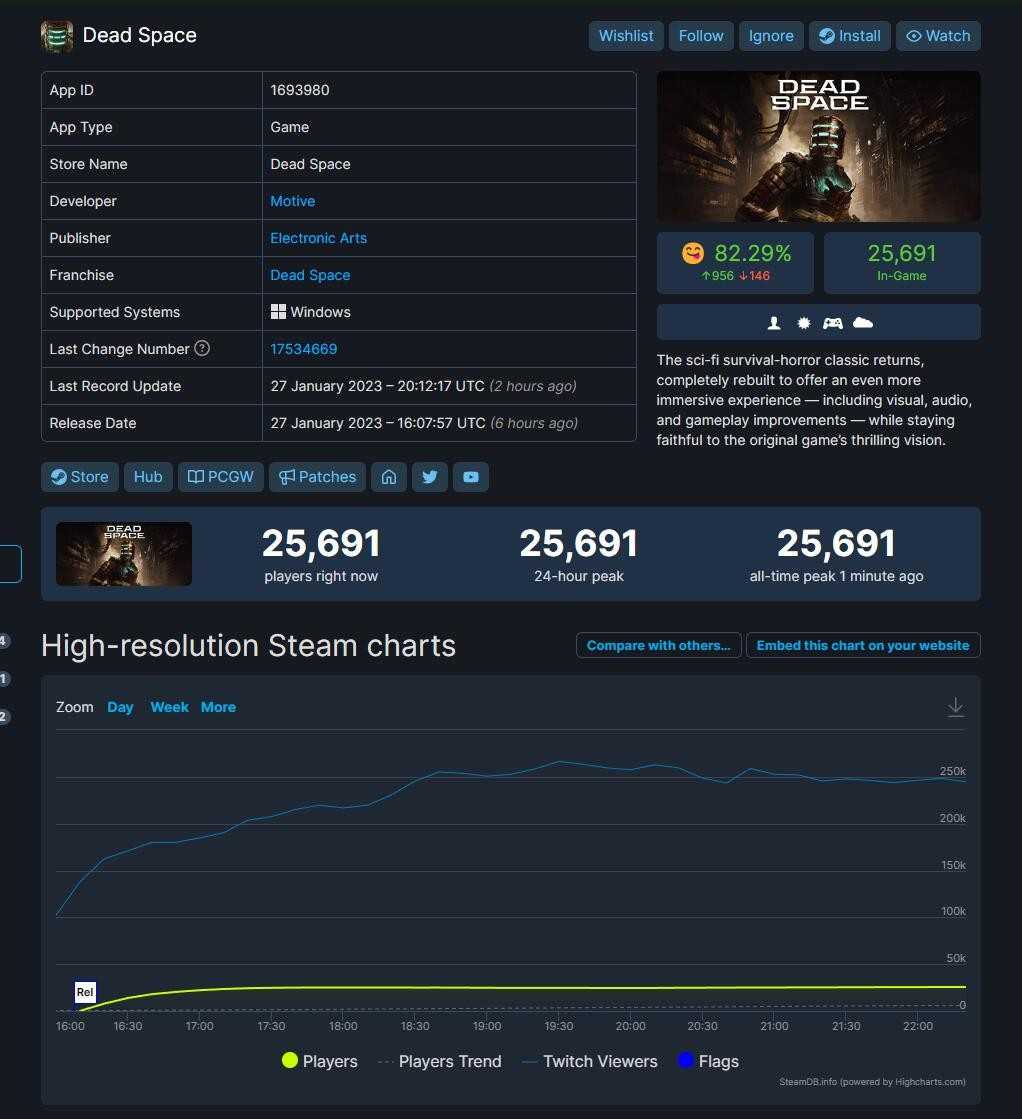Open Compare with others… selector

(658, 645)
